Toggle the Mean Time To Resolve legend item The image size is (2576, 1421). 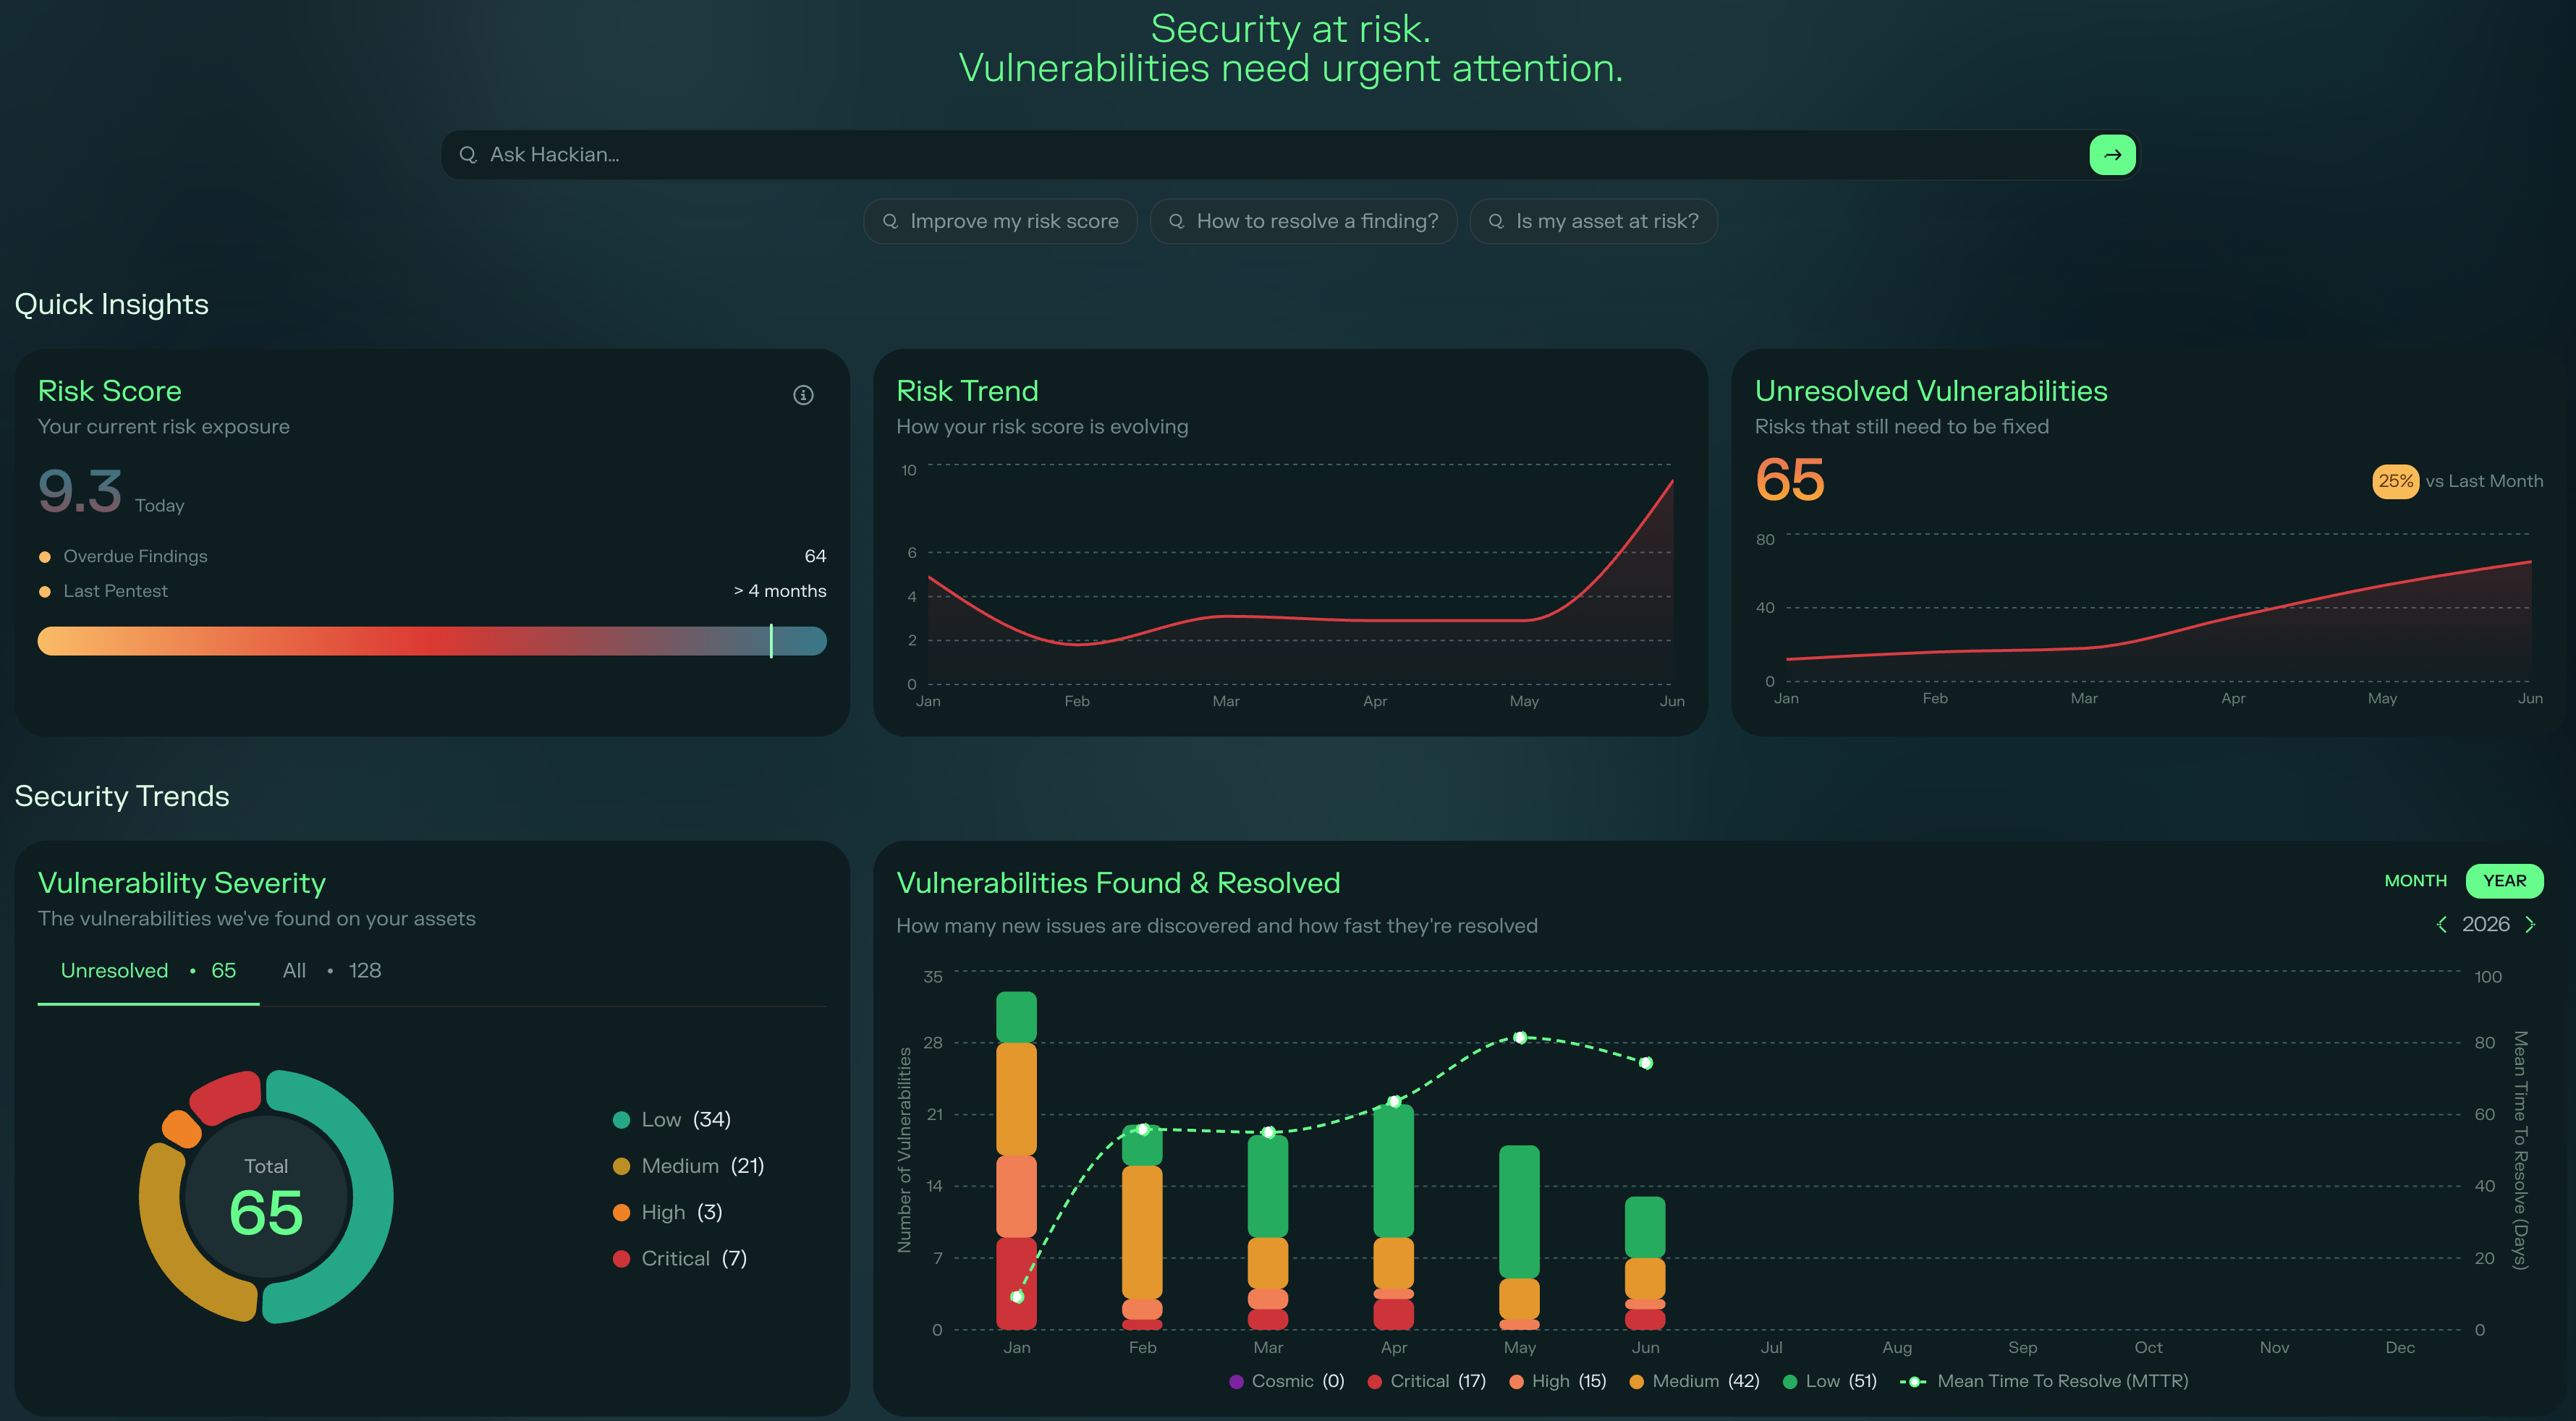2044,1381
